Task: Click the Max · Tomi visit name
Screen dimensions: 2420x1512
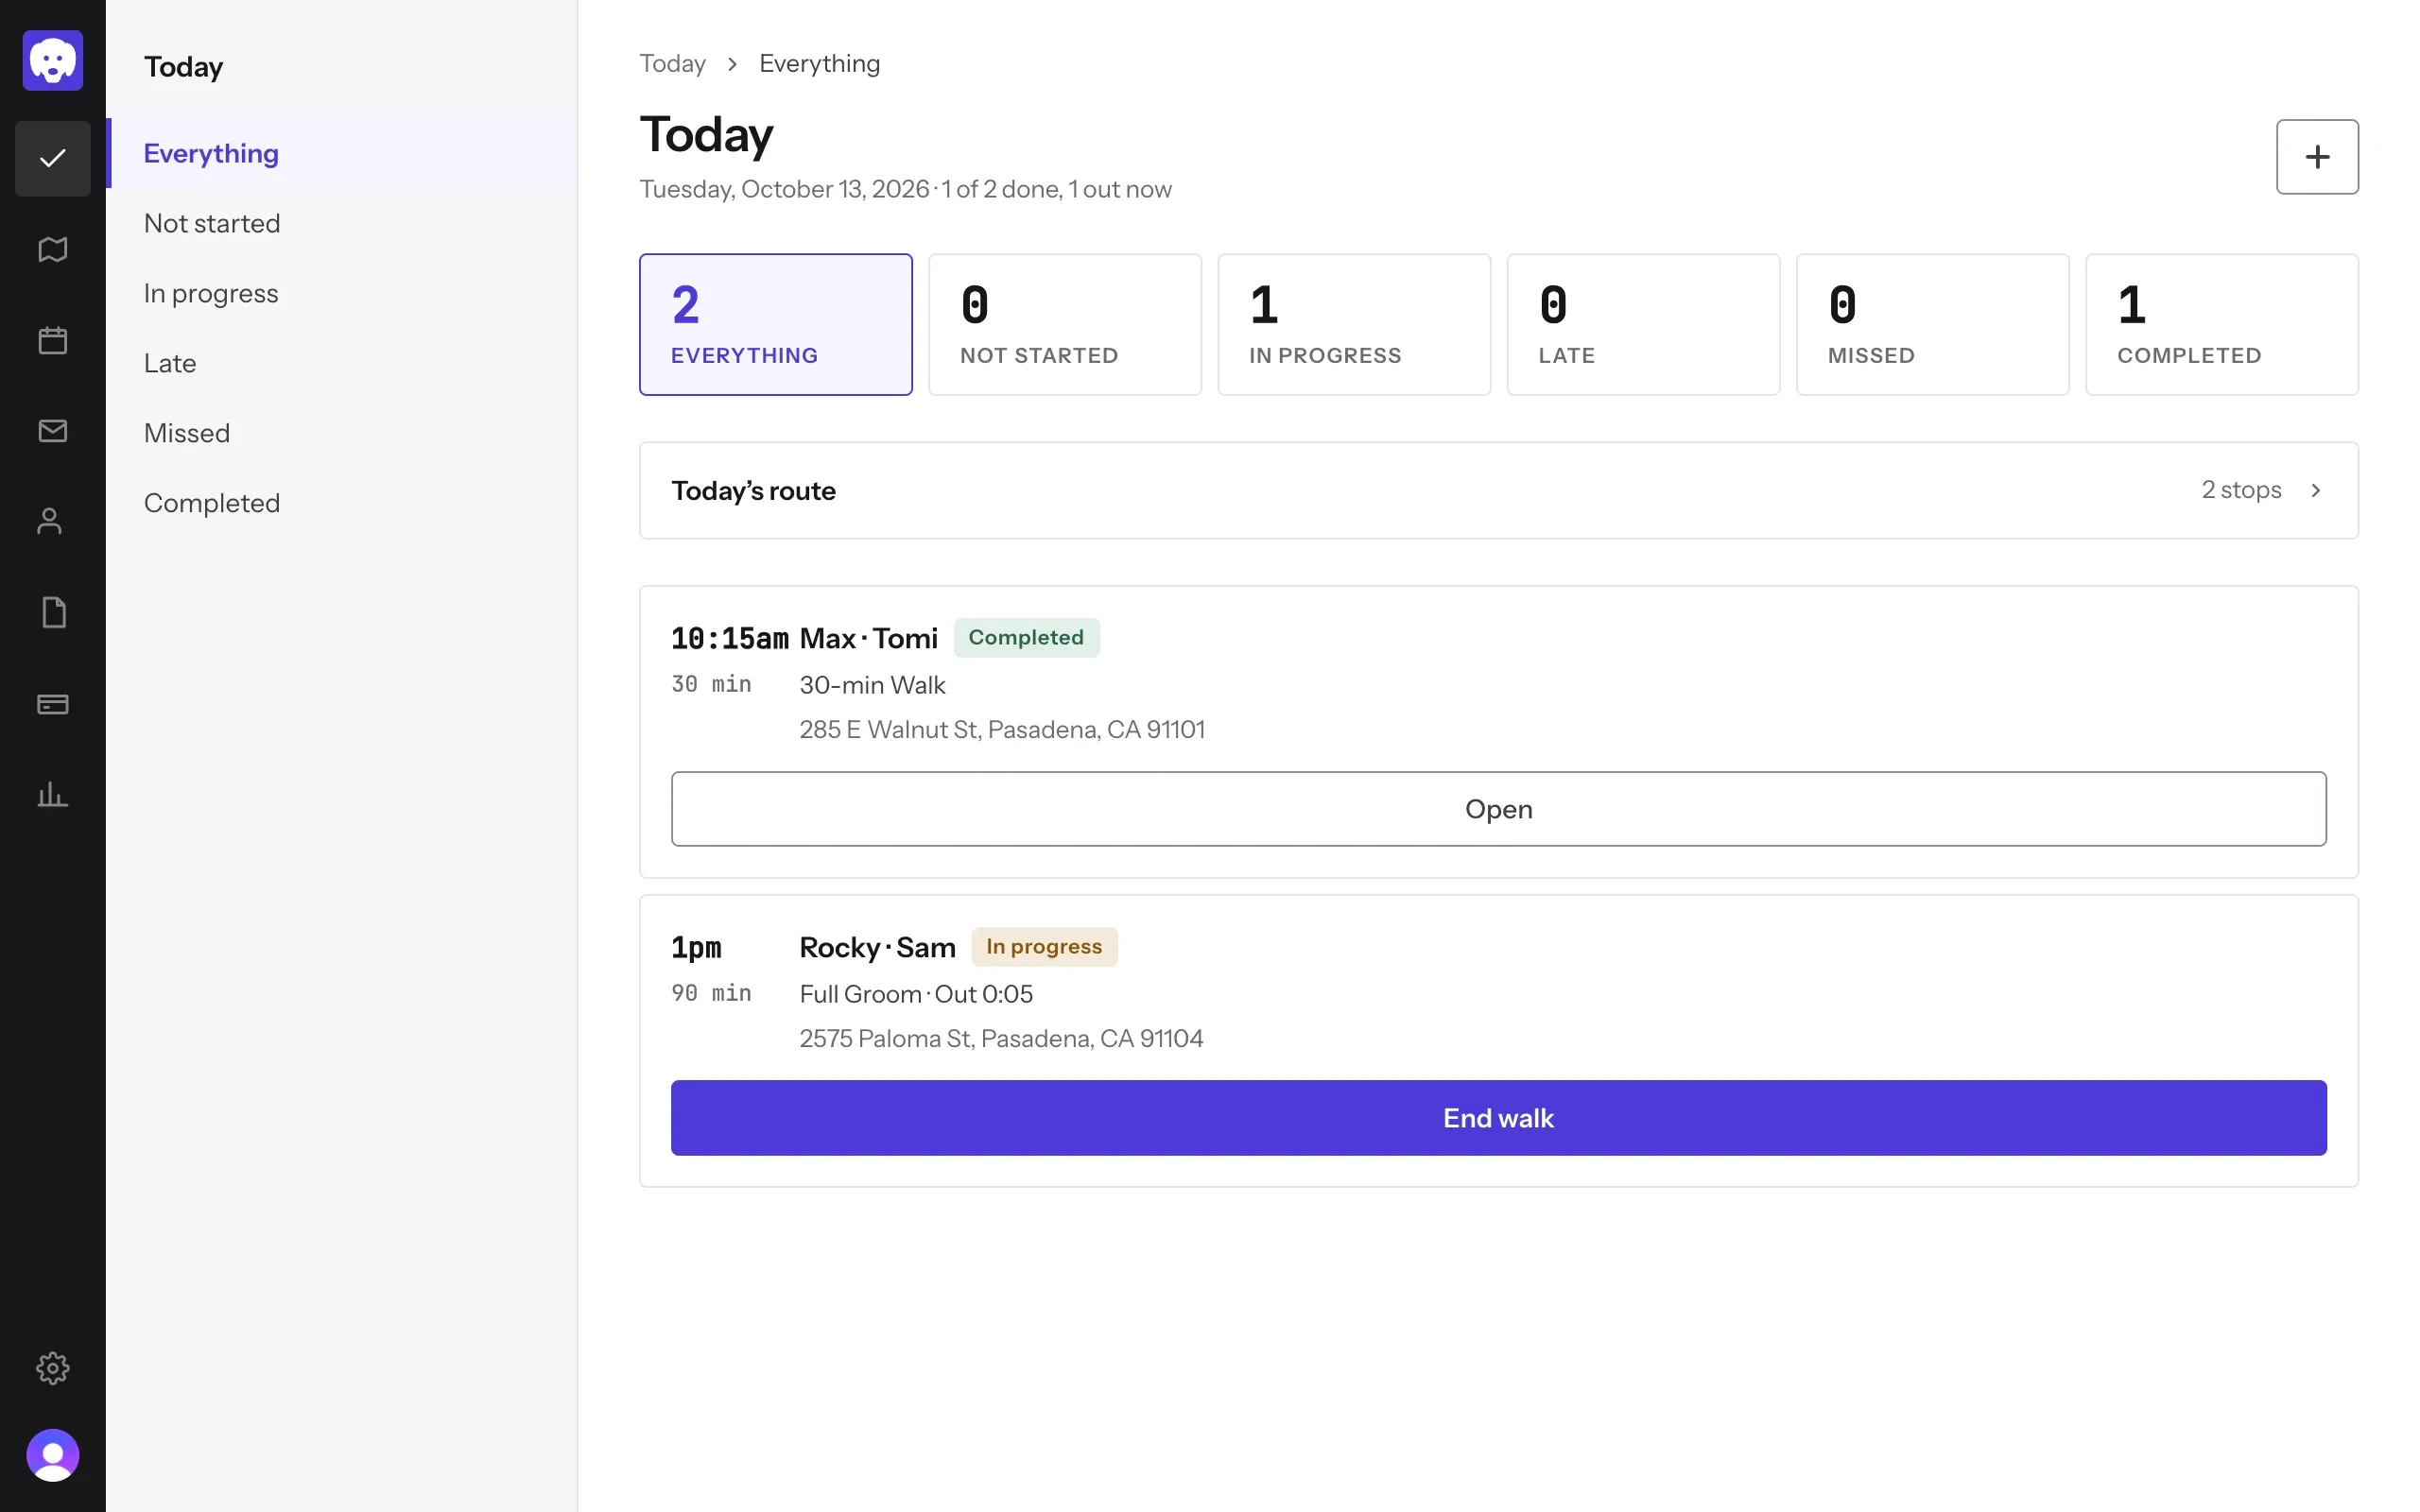Action: click(868, 638)
